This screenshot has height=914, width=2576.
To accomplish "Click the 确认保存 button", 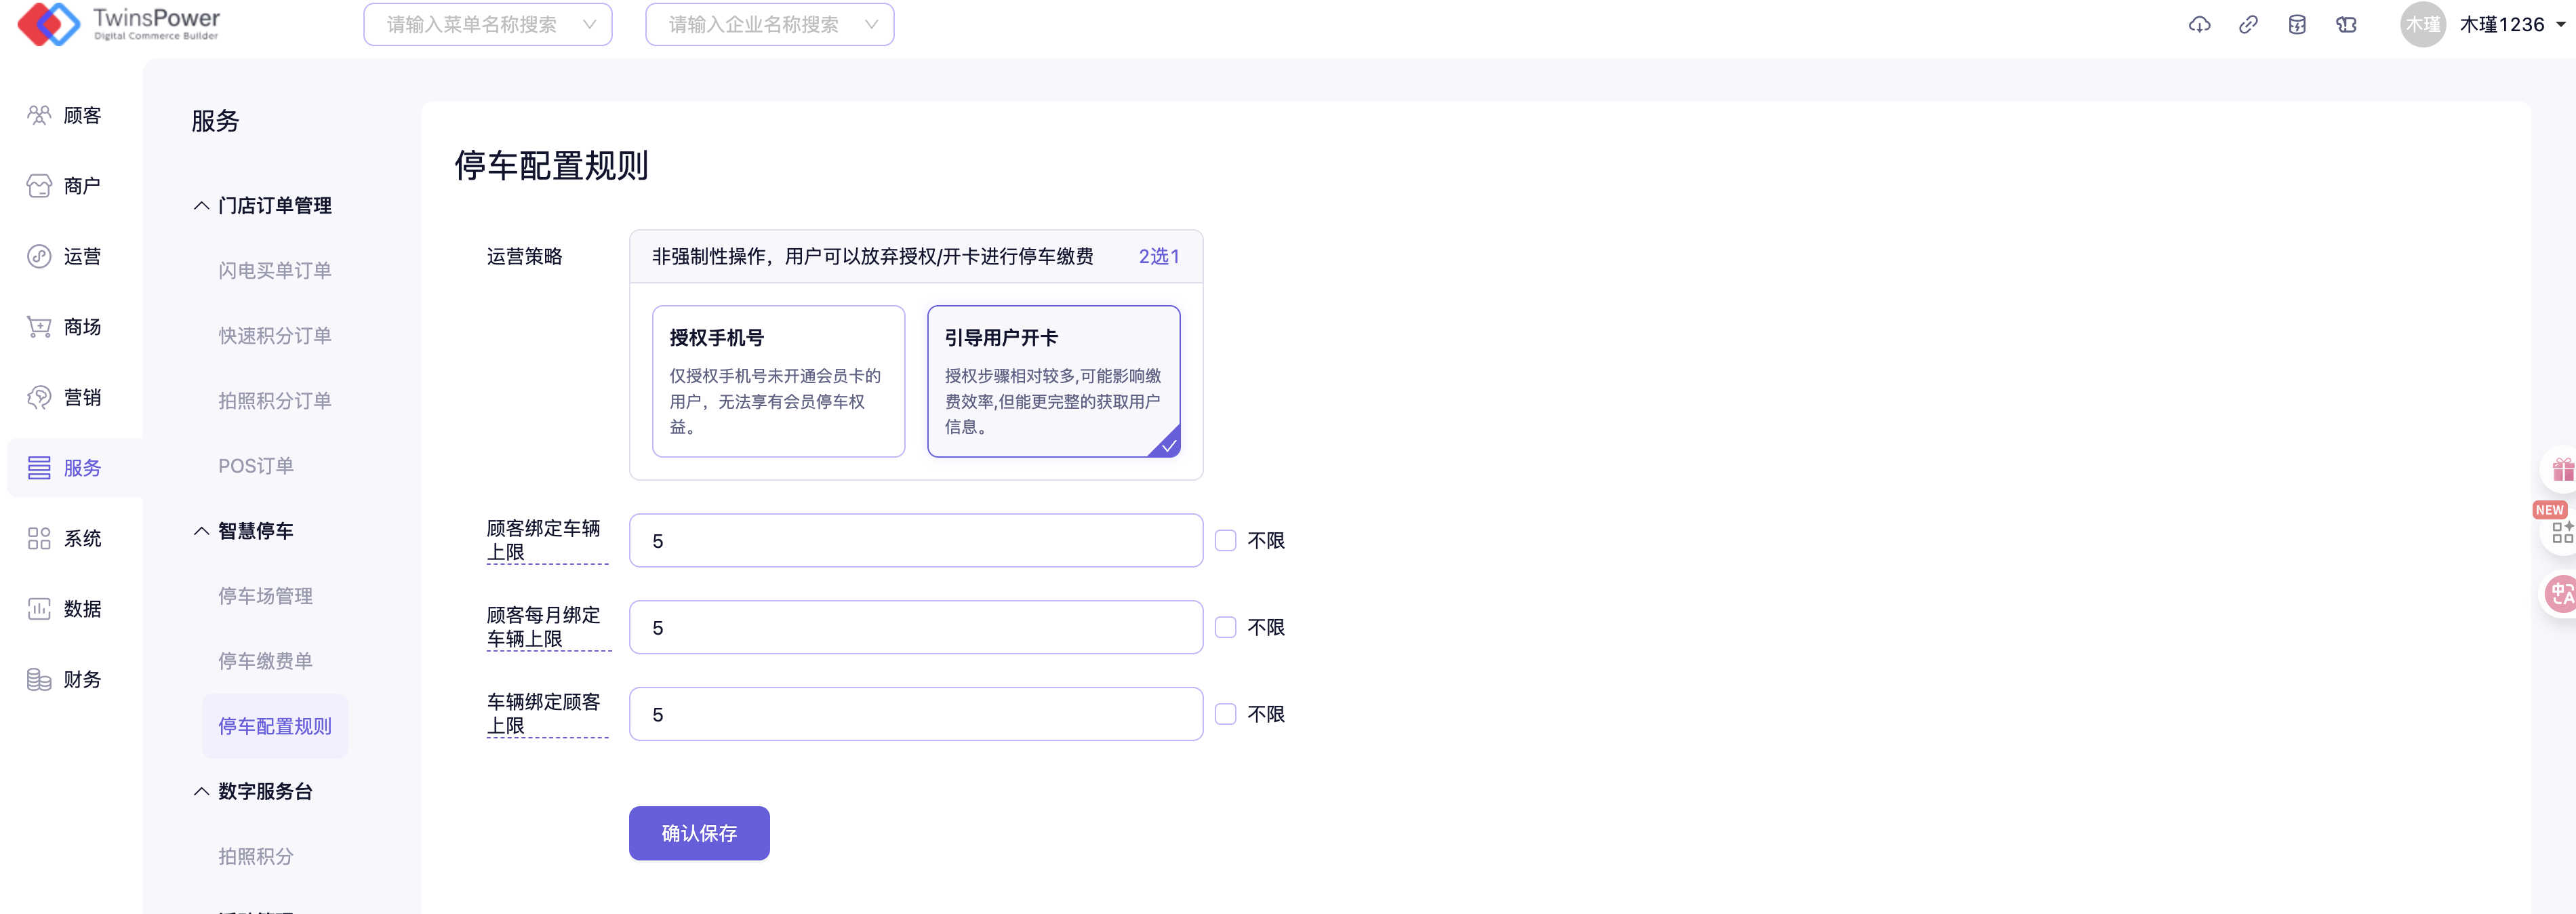I will [699, 833].
